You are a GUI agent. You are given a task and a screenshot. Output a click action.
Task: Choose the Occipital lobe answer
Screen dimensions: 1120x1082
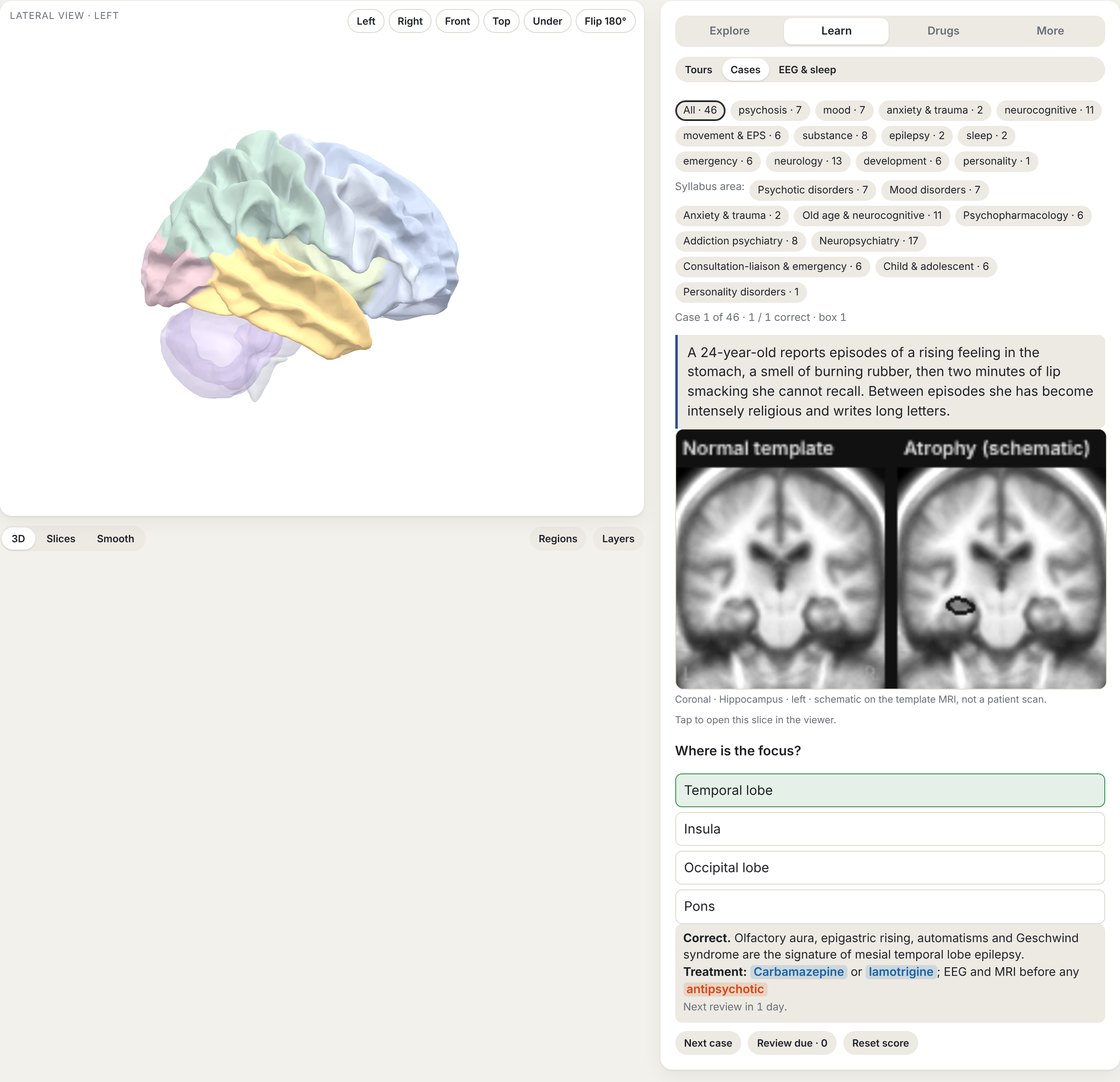(x=890, y=868)
